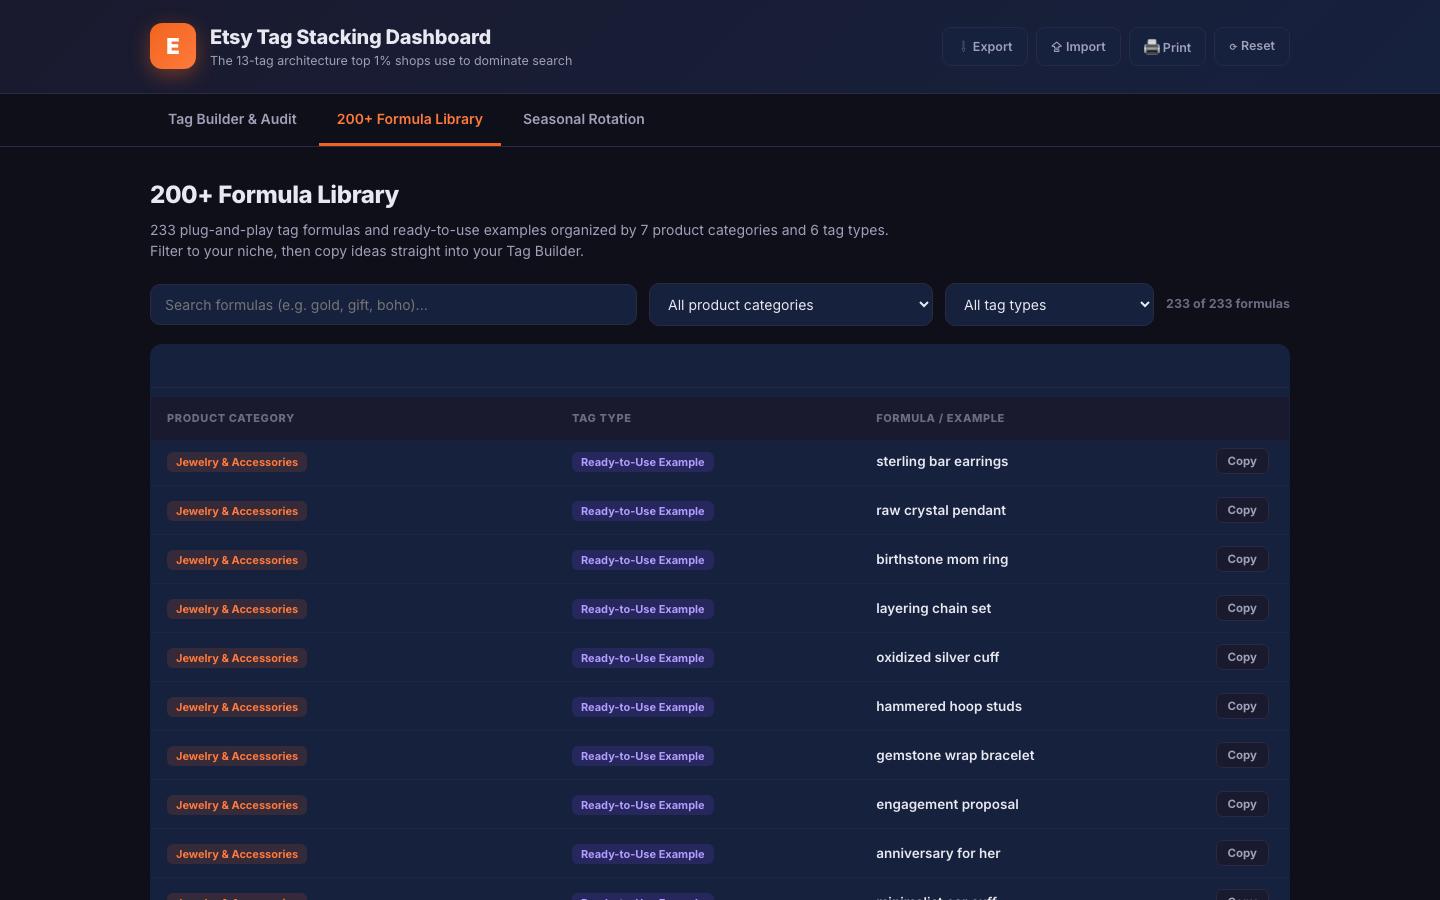The image size is (1440, 900).
Task: Click the Etsy Tag Stacking Dashboard title
Action: (x=350, y=37)
